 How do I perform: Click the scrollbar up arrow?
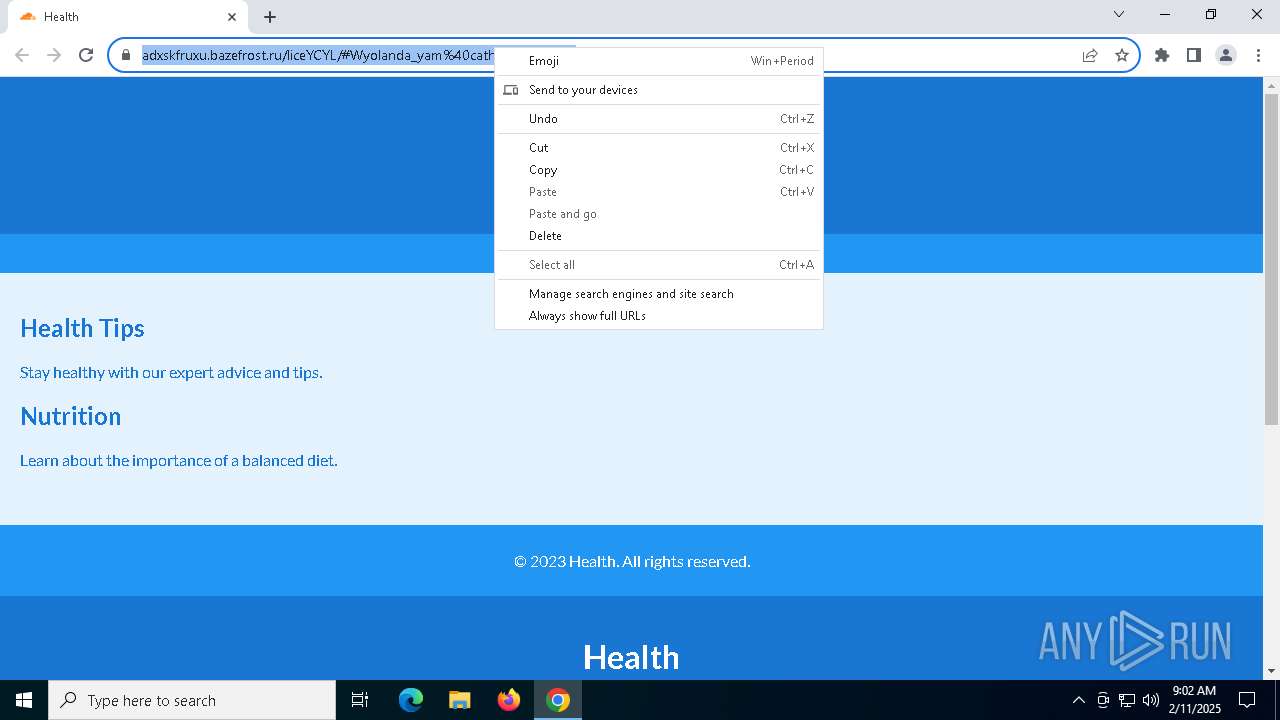click(1271, 85)
